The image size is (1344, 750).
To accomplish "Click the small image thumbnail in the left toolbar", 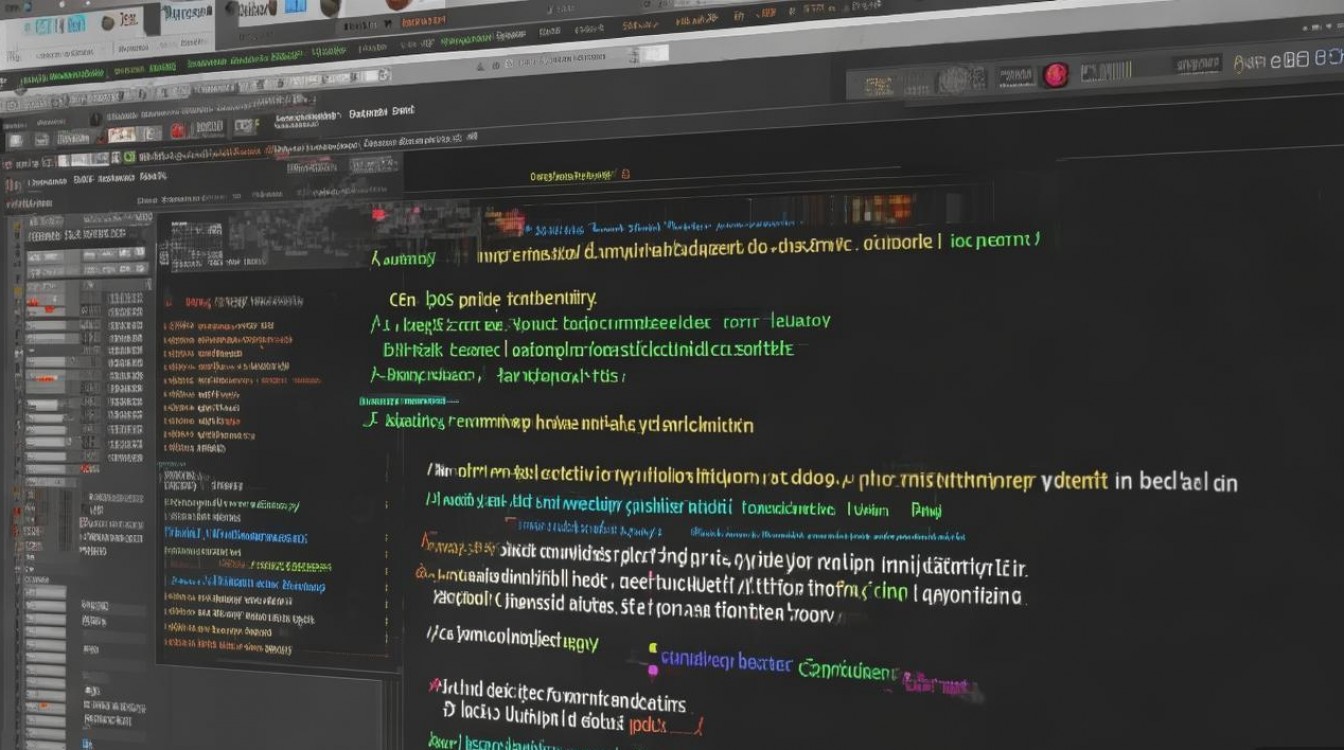I will [122, 134].
